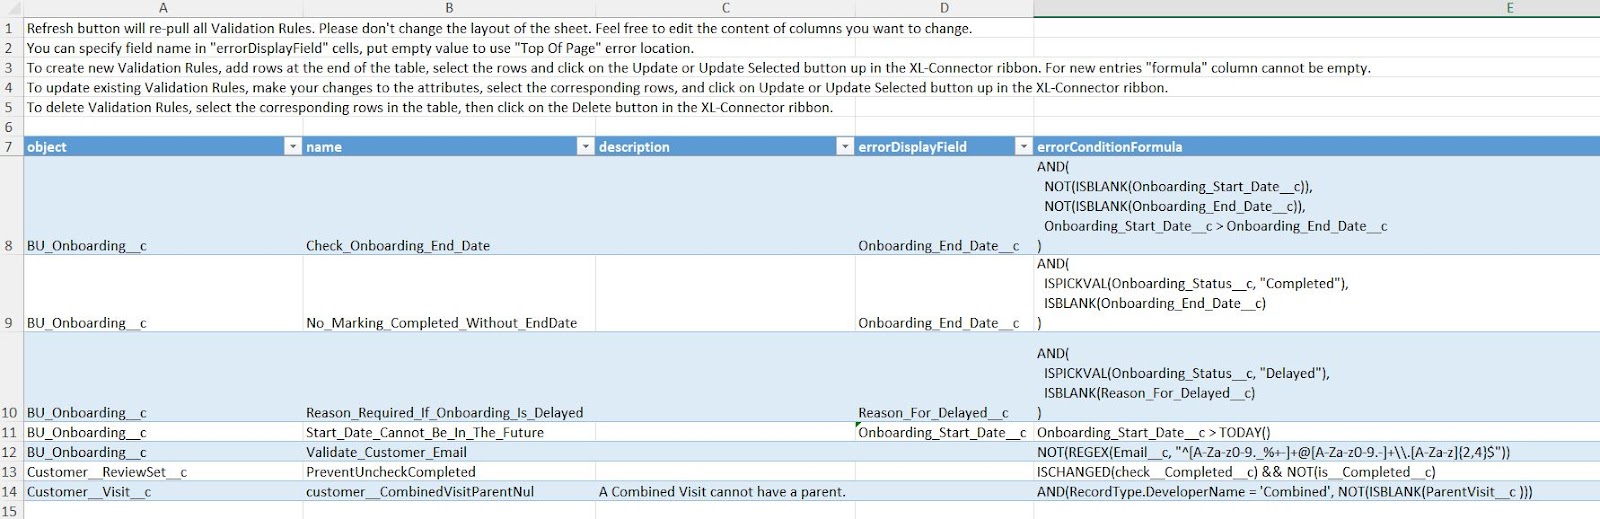The image size is (1600, 519).
Task: Click the 'Refresh button will re-pull' instruction cell
Action: tap(499, 28)
